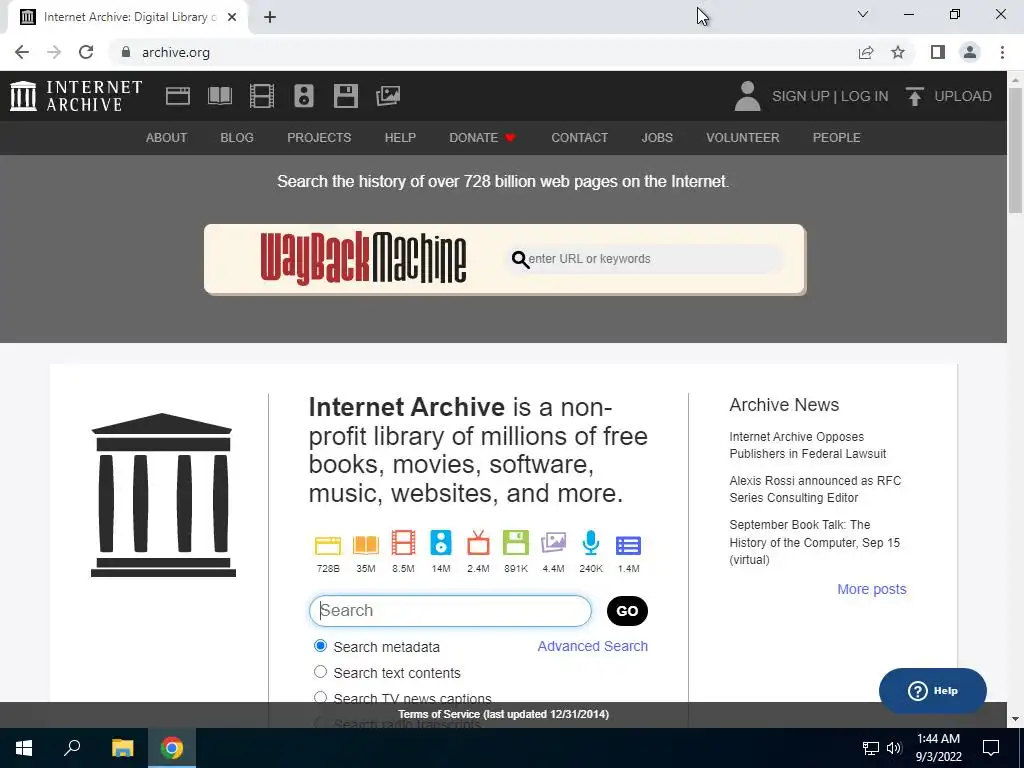Open the Software floppy icon in top navigation
The height and width of the screenshot is (768, 1024).
(x=345, y=96)
